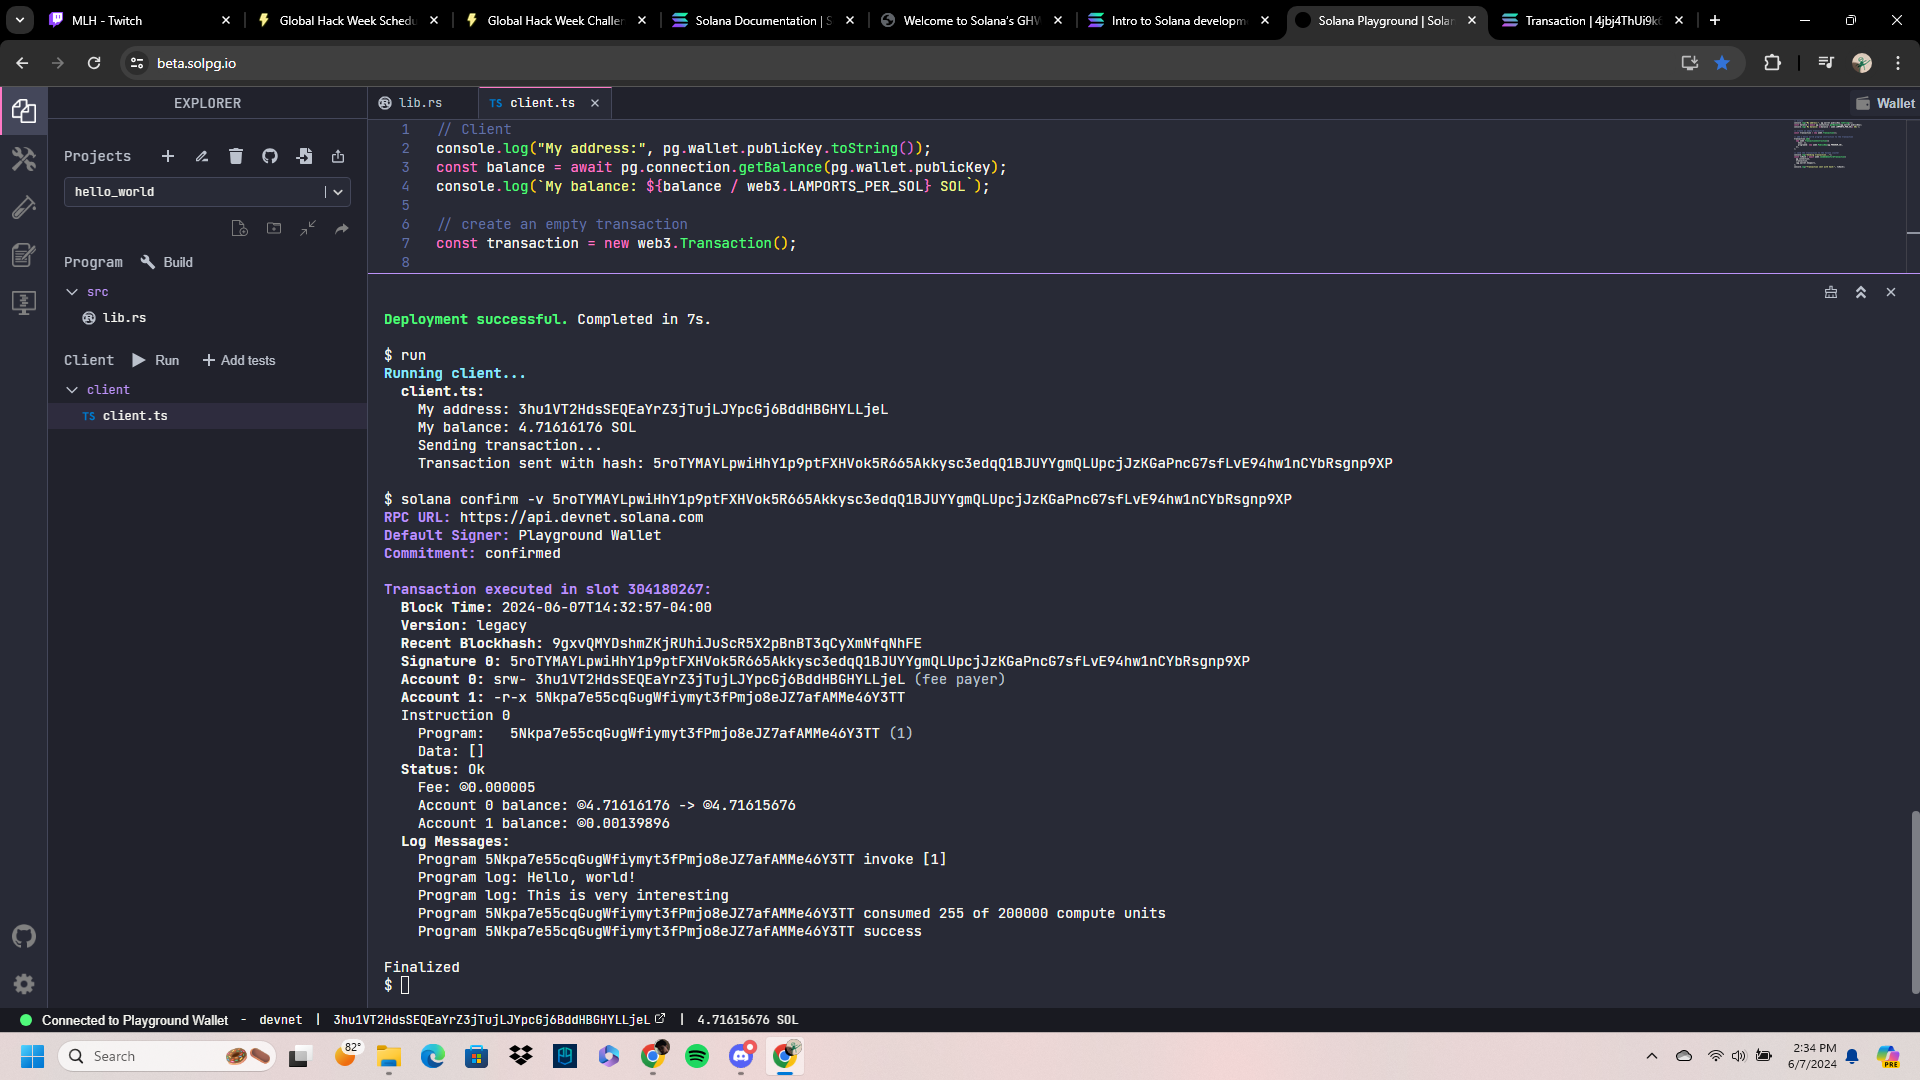Switch to lib.rs editor tab

pos(422,103)
